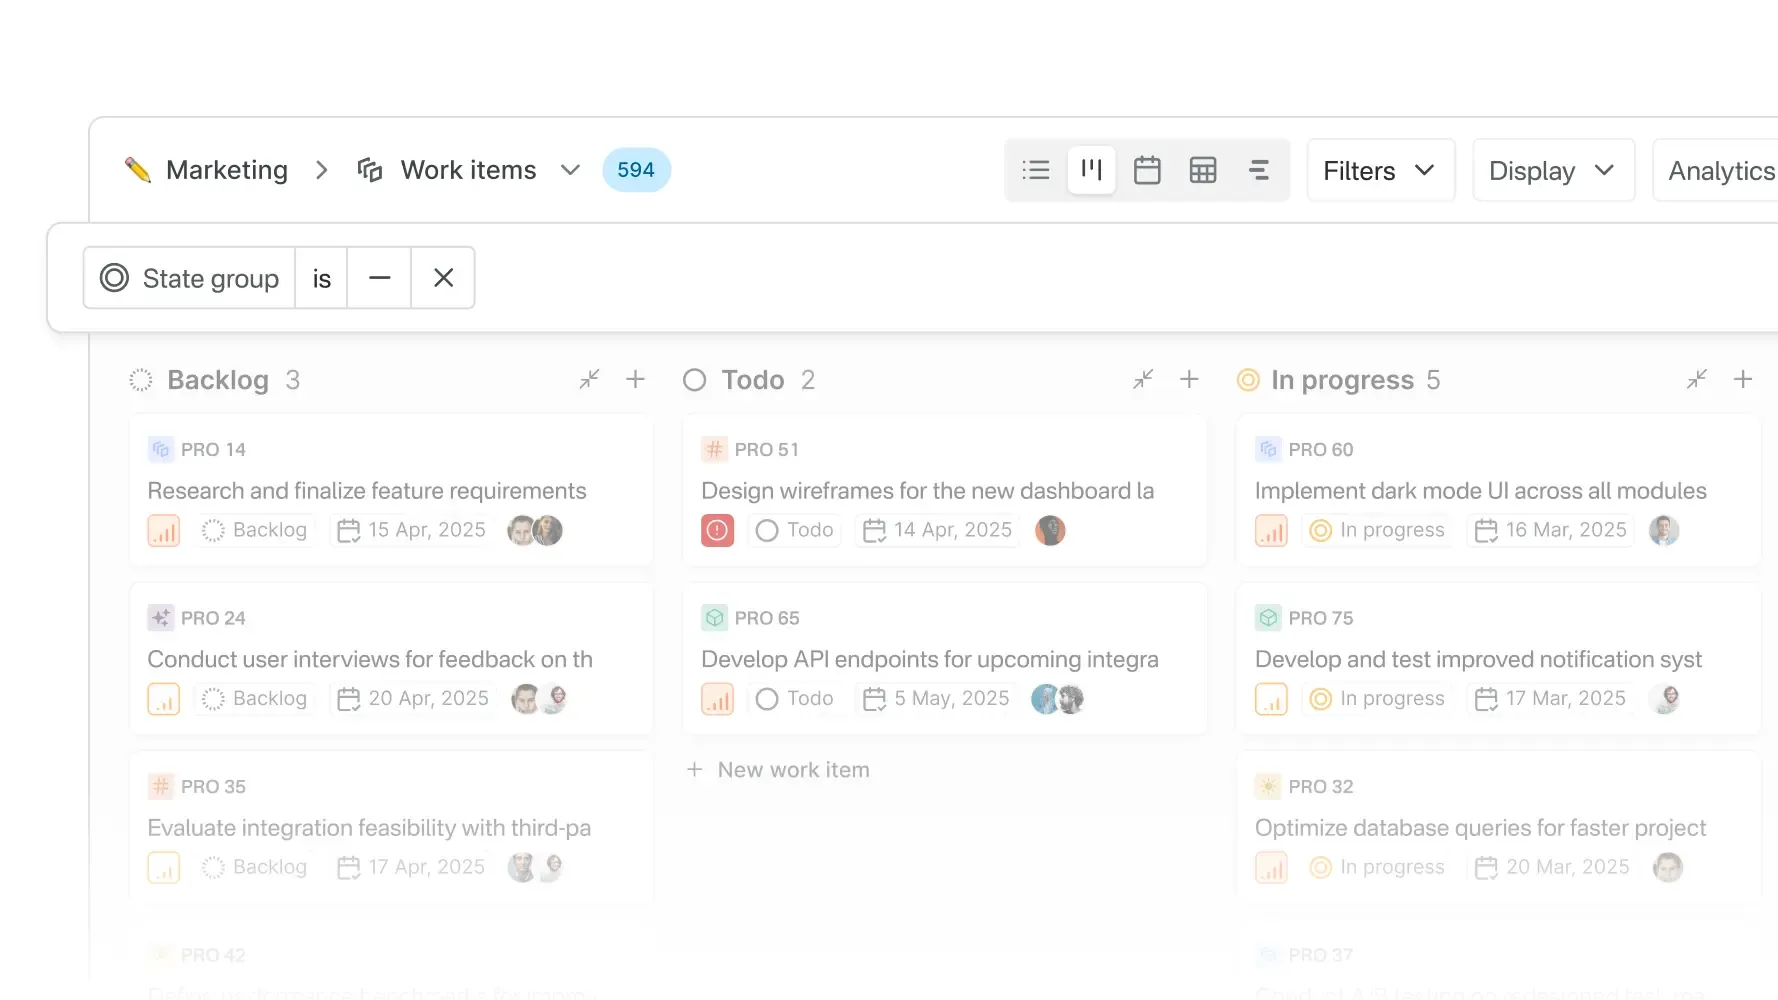Viewport: 1778px width, 1000px height.
Task: Switch to Gantt timeline layout
Action: [1259, 170]
